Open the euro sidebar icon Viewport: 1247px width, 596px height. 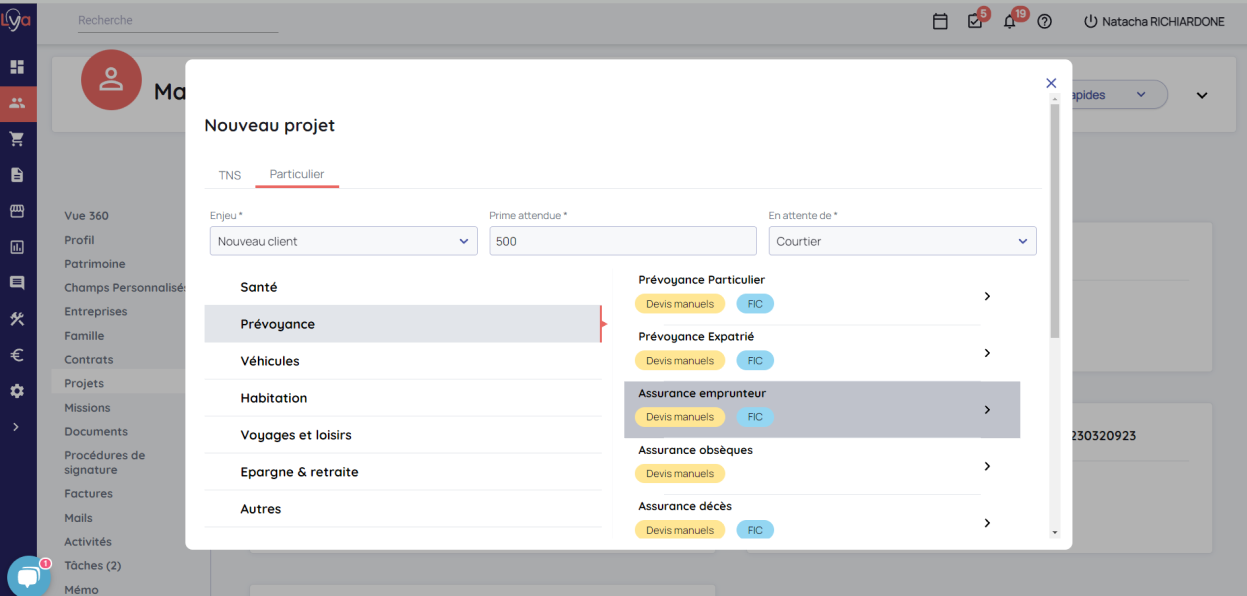17,355
